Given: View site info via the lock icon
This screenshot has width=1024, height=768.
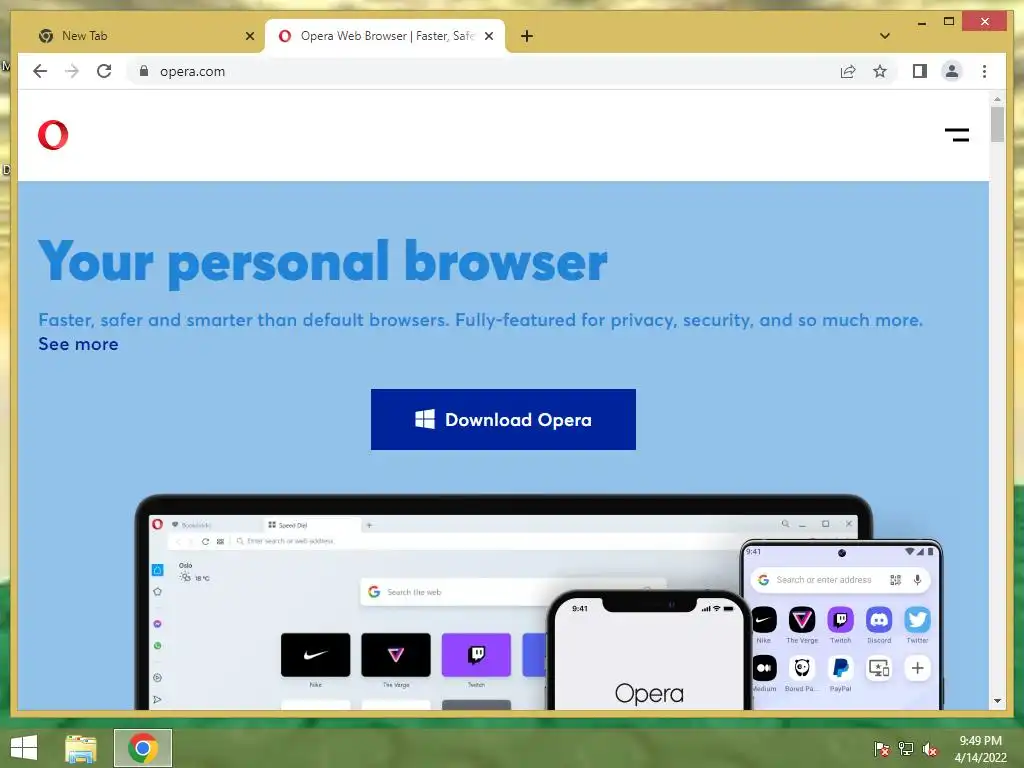Looking at the screenshot, I should (144, 71).
